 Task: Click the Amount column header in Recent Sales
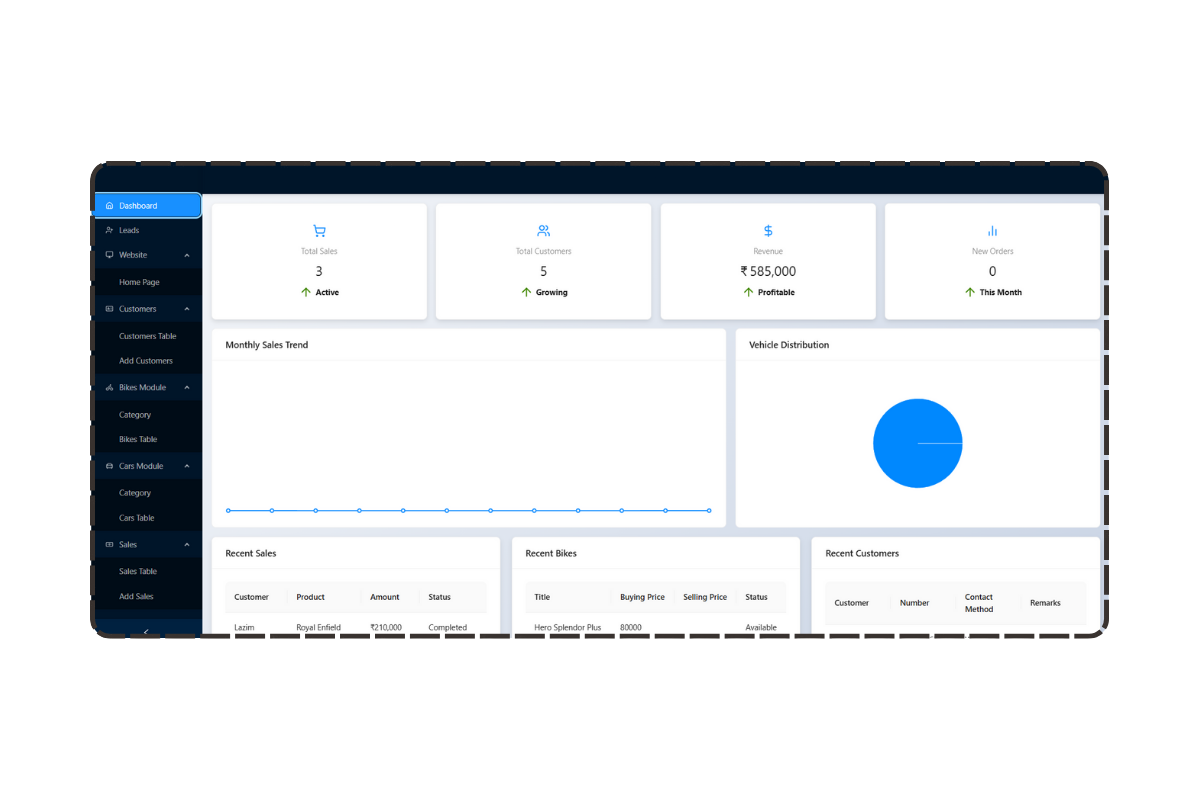tap(384, 597)
